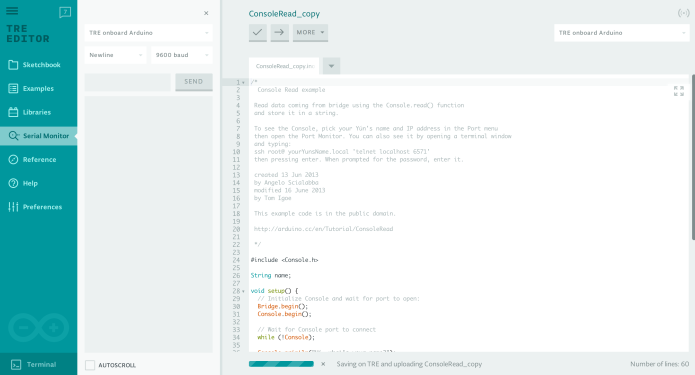Click the saving and uploading status text
Screen dimensions: 695x375
click(409, 364)
